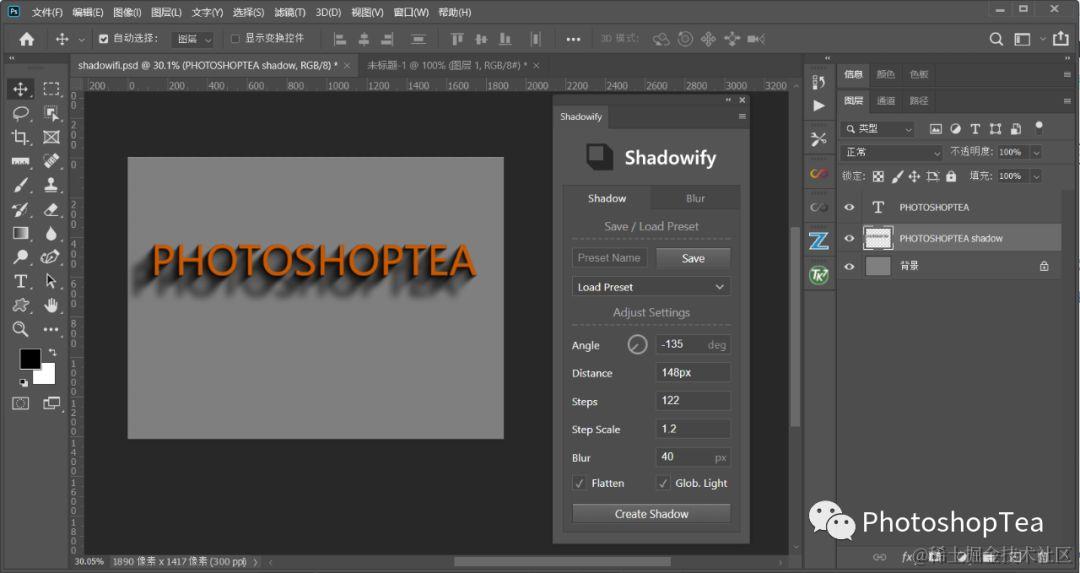
Task: Select the Gradient tool
Action: click(21, 233)
